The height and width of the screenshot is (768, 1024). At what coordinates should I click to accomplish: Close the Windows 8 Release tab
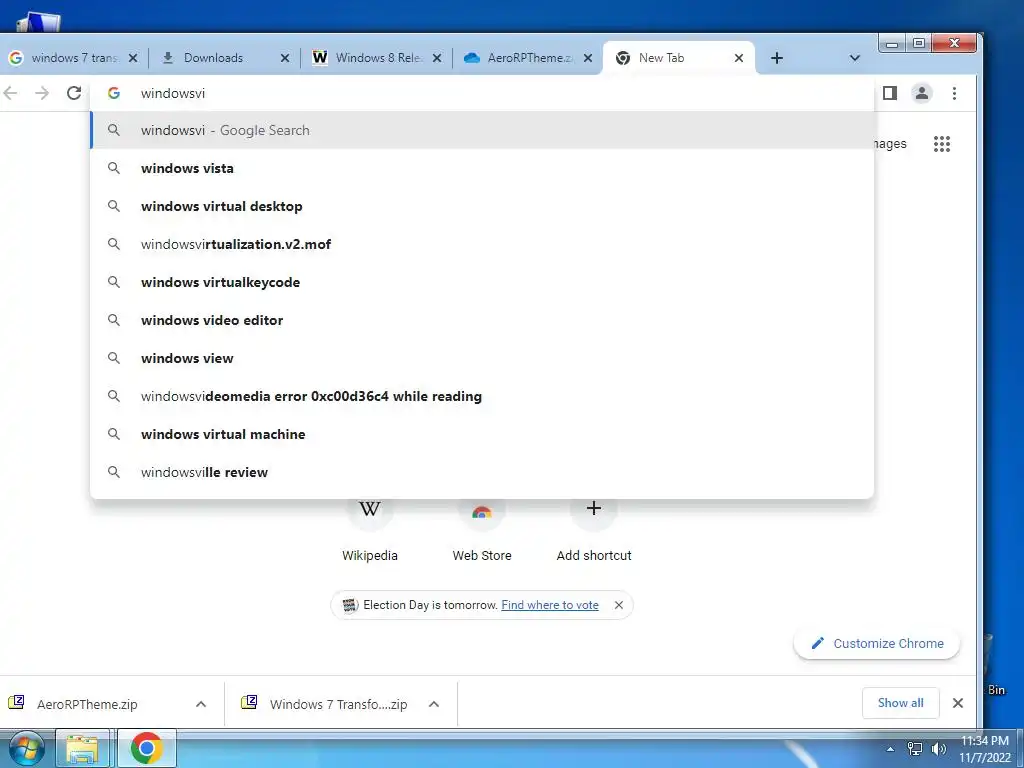pos(437,58)
